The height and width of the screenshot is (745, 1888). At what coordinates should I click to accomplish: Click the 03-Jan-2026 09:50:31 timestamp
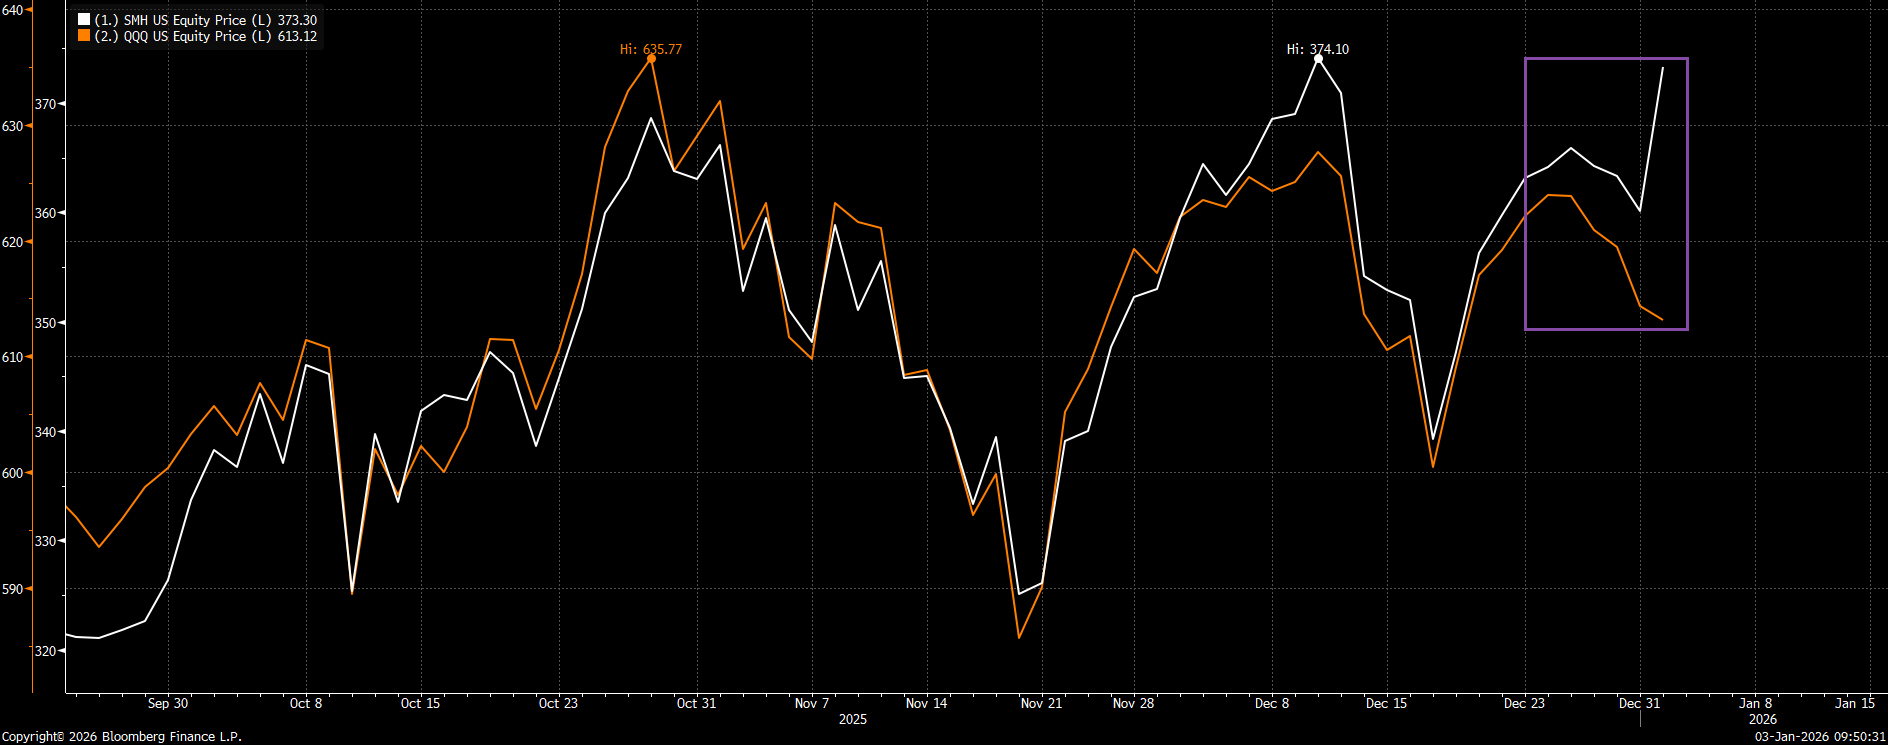tap(1820, 736)
